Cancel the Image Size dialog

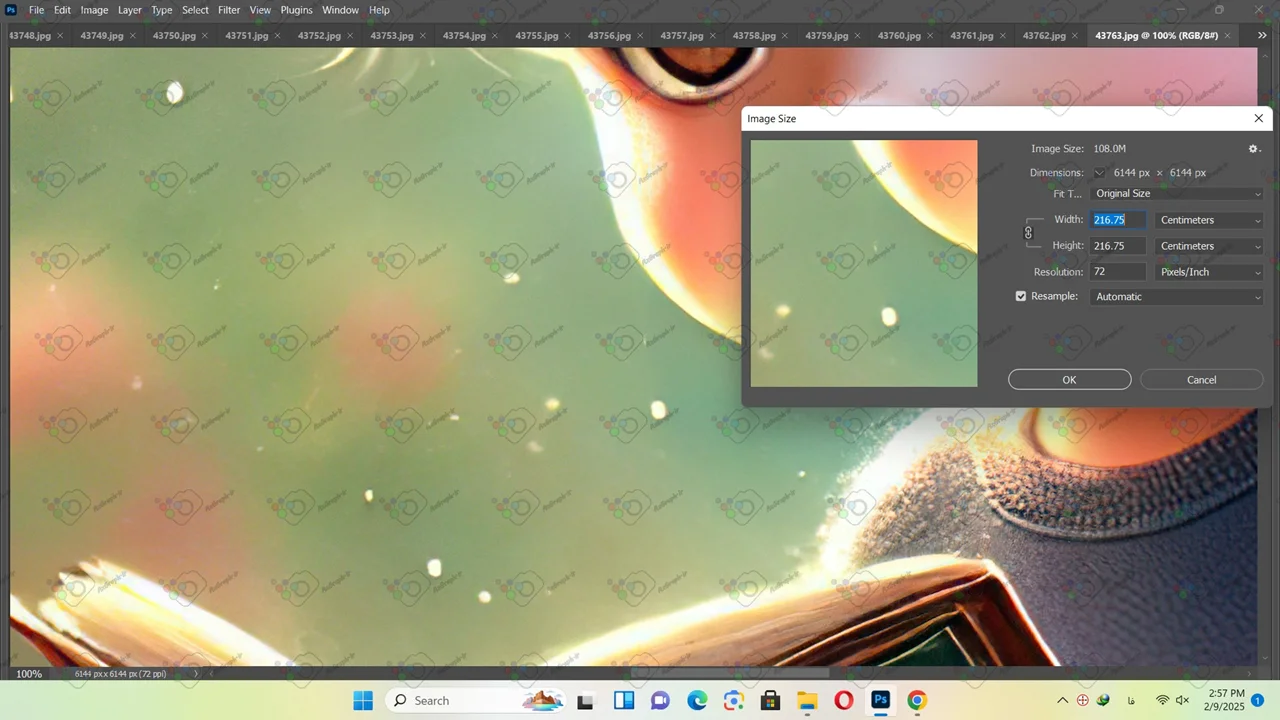1201,380
